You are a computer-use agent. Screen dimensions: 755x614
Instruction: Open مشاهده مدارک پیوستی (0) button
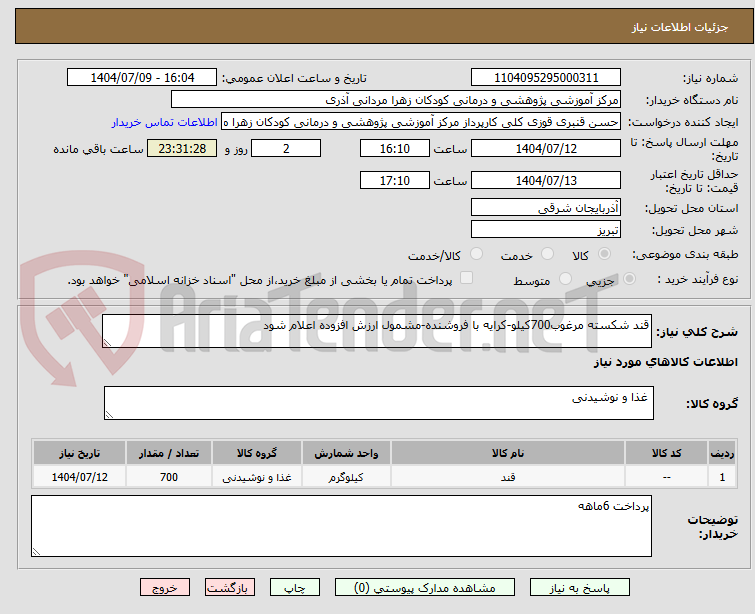click(425, 588)
